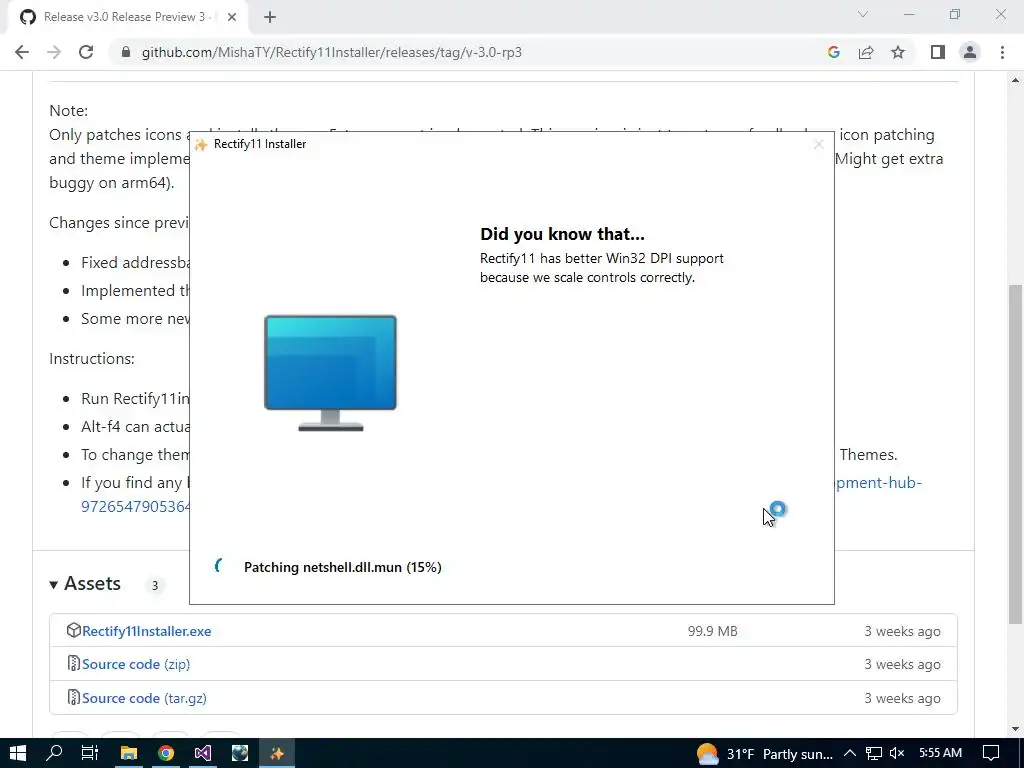Screen dimensions: 1024x768
Task: Download Rectify11Installer.exe
Action: 146,631
